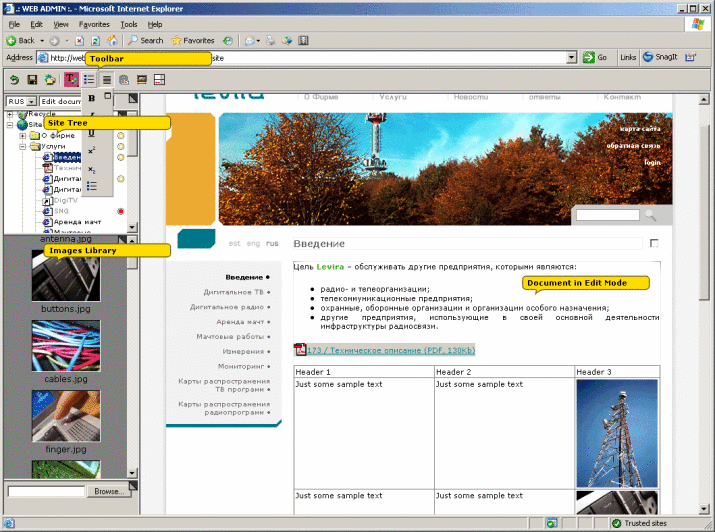This screenshot has width=715, height=532.
Task: Expand the Recycle node in site tree
Action: tap(10, 114)
